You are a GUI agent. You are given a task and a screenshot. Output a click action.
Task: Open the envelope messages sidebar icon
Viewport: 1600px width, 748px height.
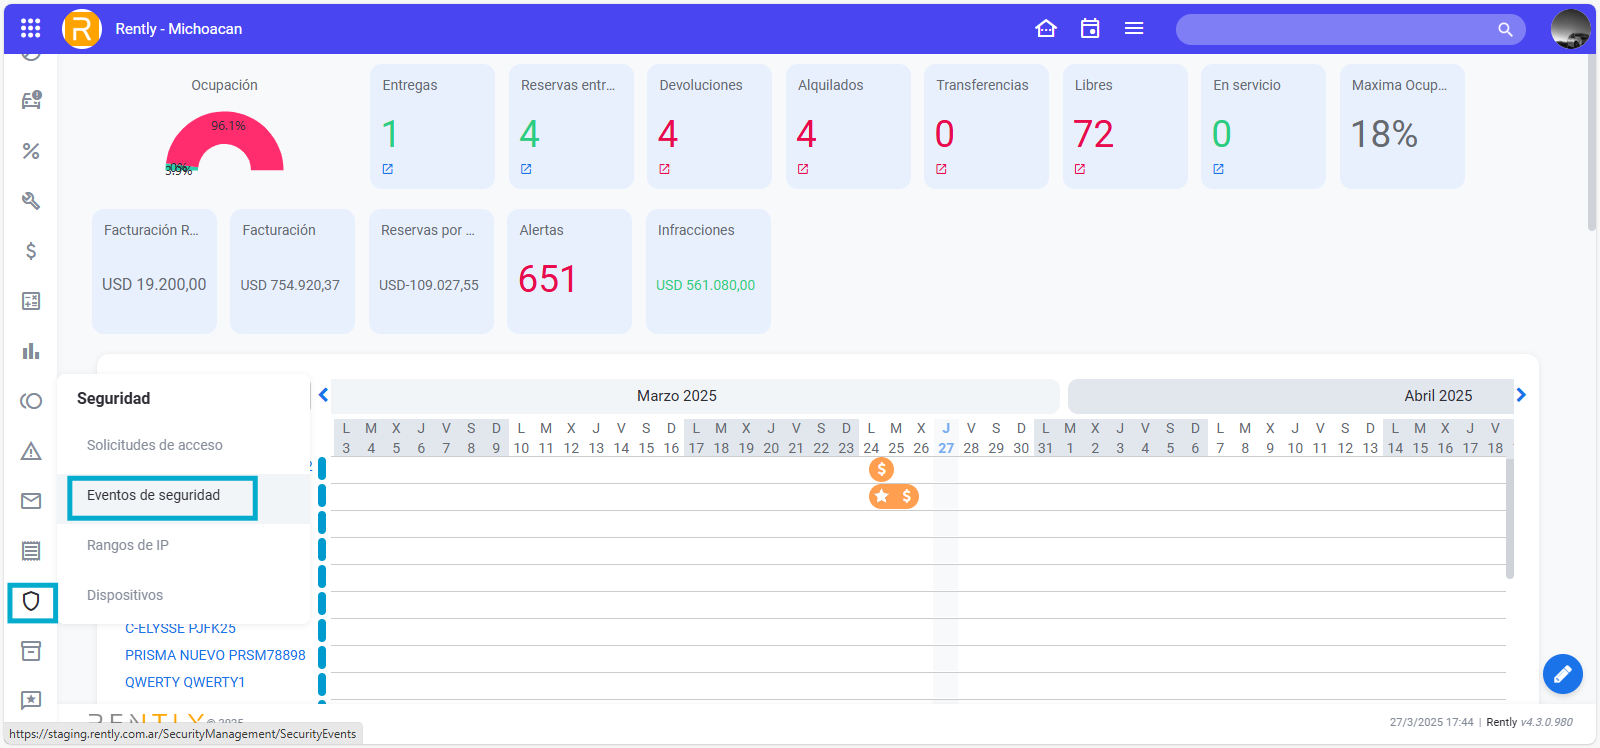click(31, 501)
